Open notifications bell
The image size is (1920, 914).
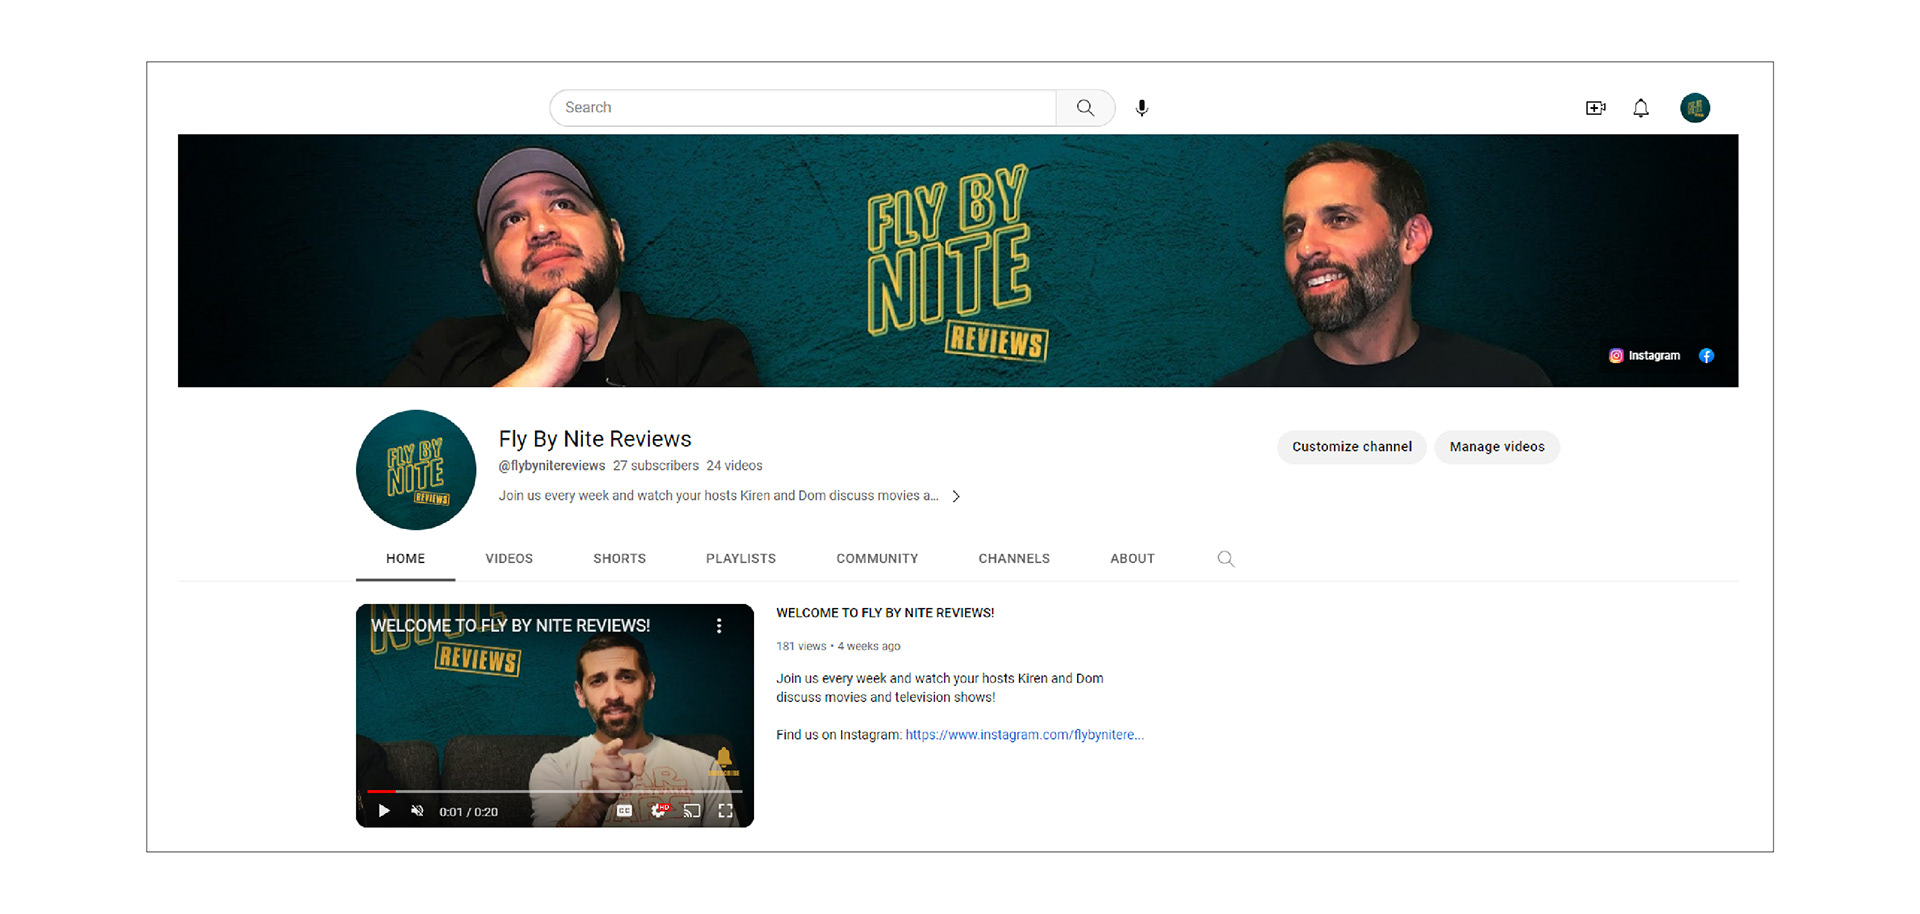pos(1641,108)
